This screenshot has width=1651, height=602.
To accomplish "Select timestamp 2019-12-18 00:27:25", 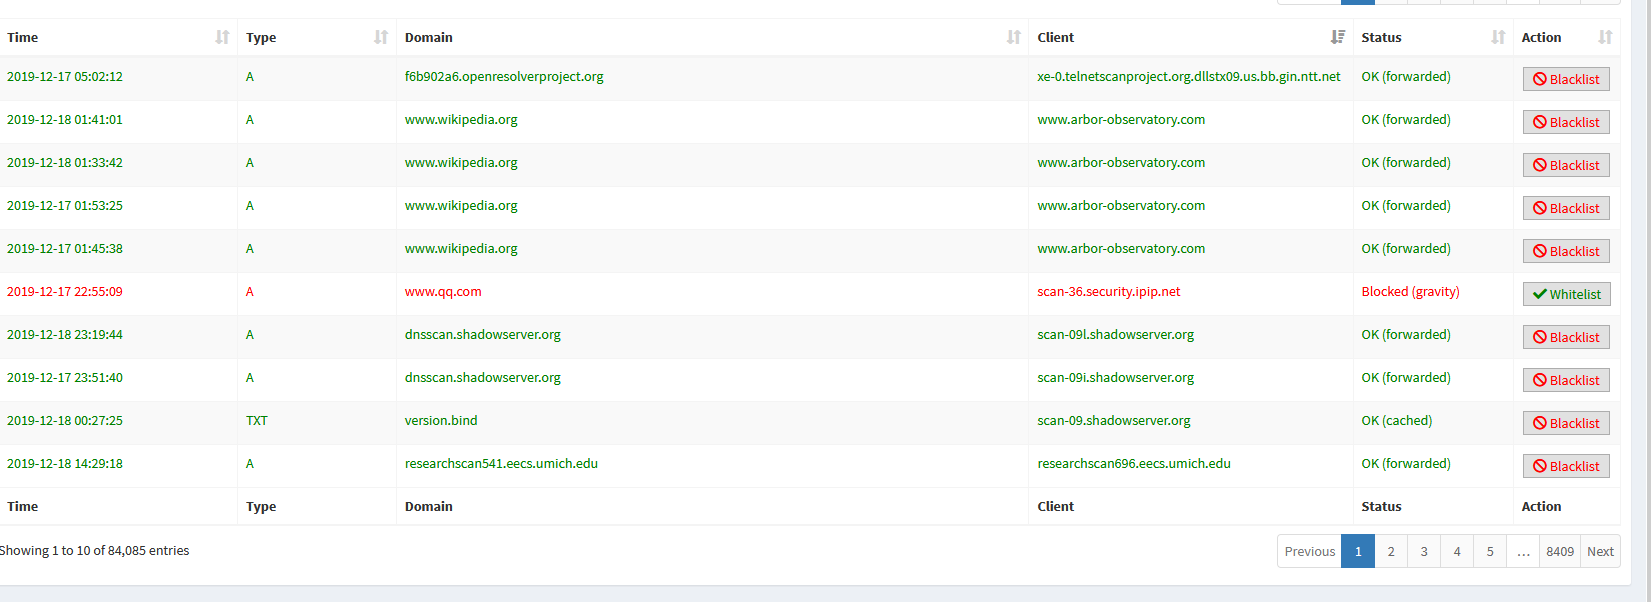I will 65,420.
